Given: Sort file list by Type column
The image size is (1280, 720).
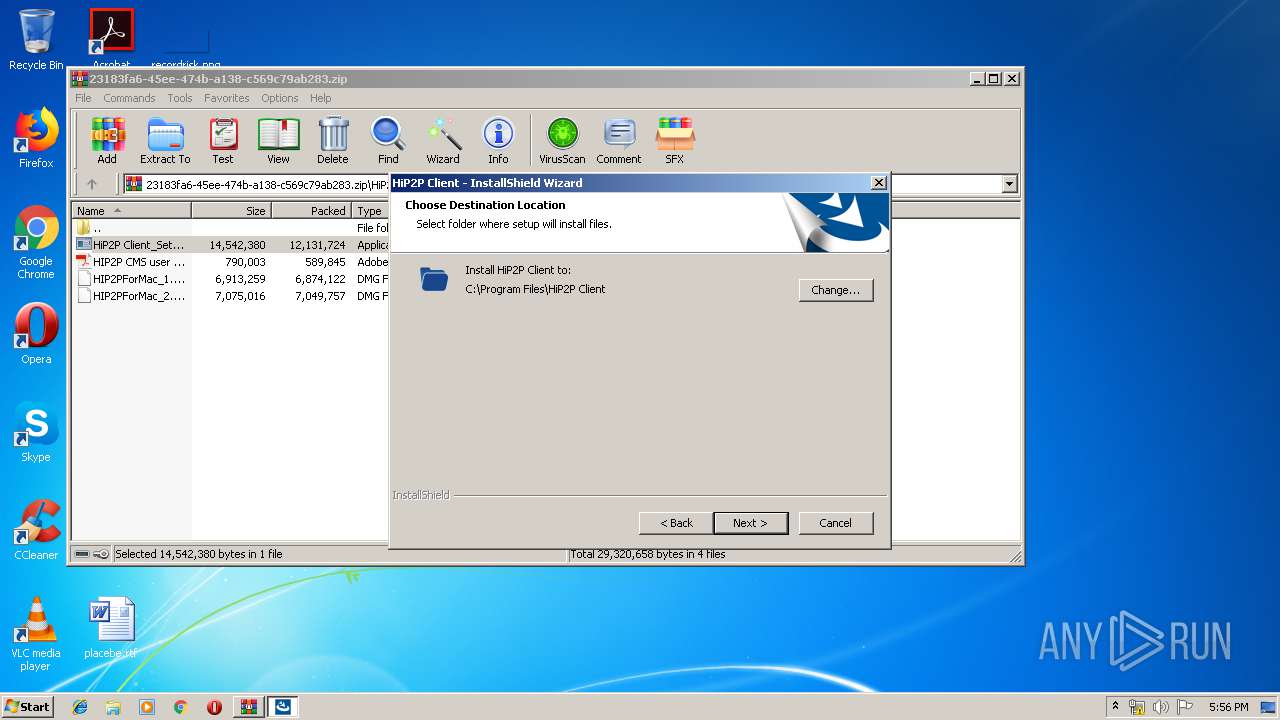Looking at the screenshot, I should click(x=370, y=211).
